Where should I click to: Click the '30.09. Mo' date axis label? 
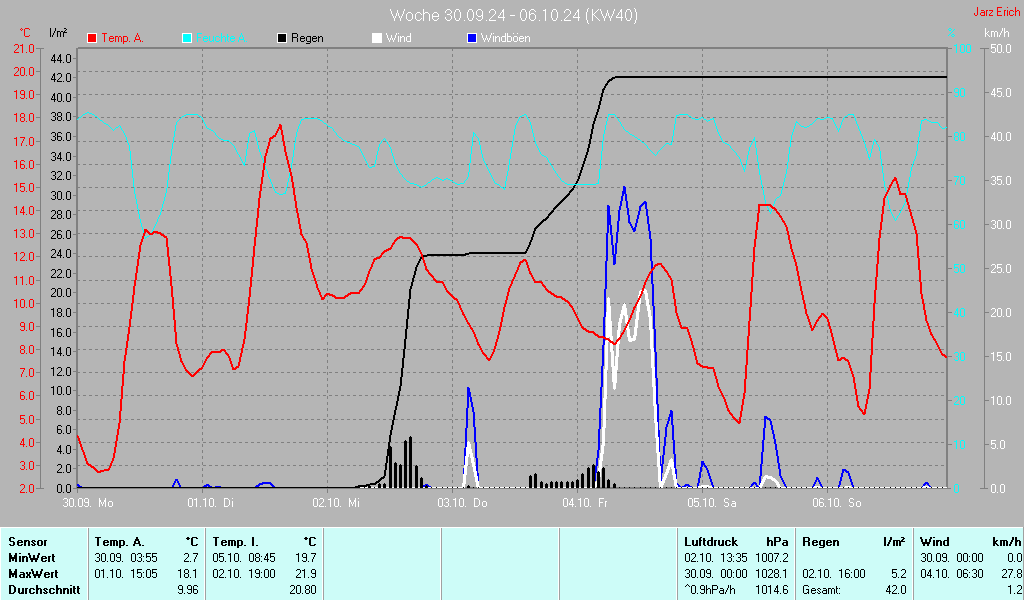(88, 503)
